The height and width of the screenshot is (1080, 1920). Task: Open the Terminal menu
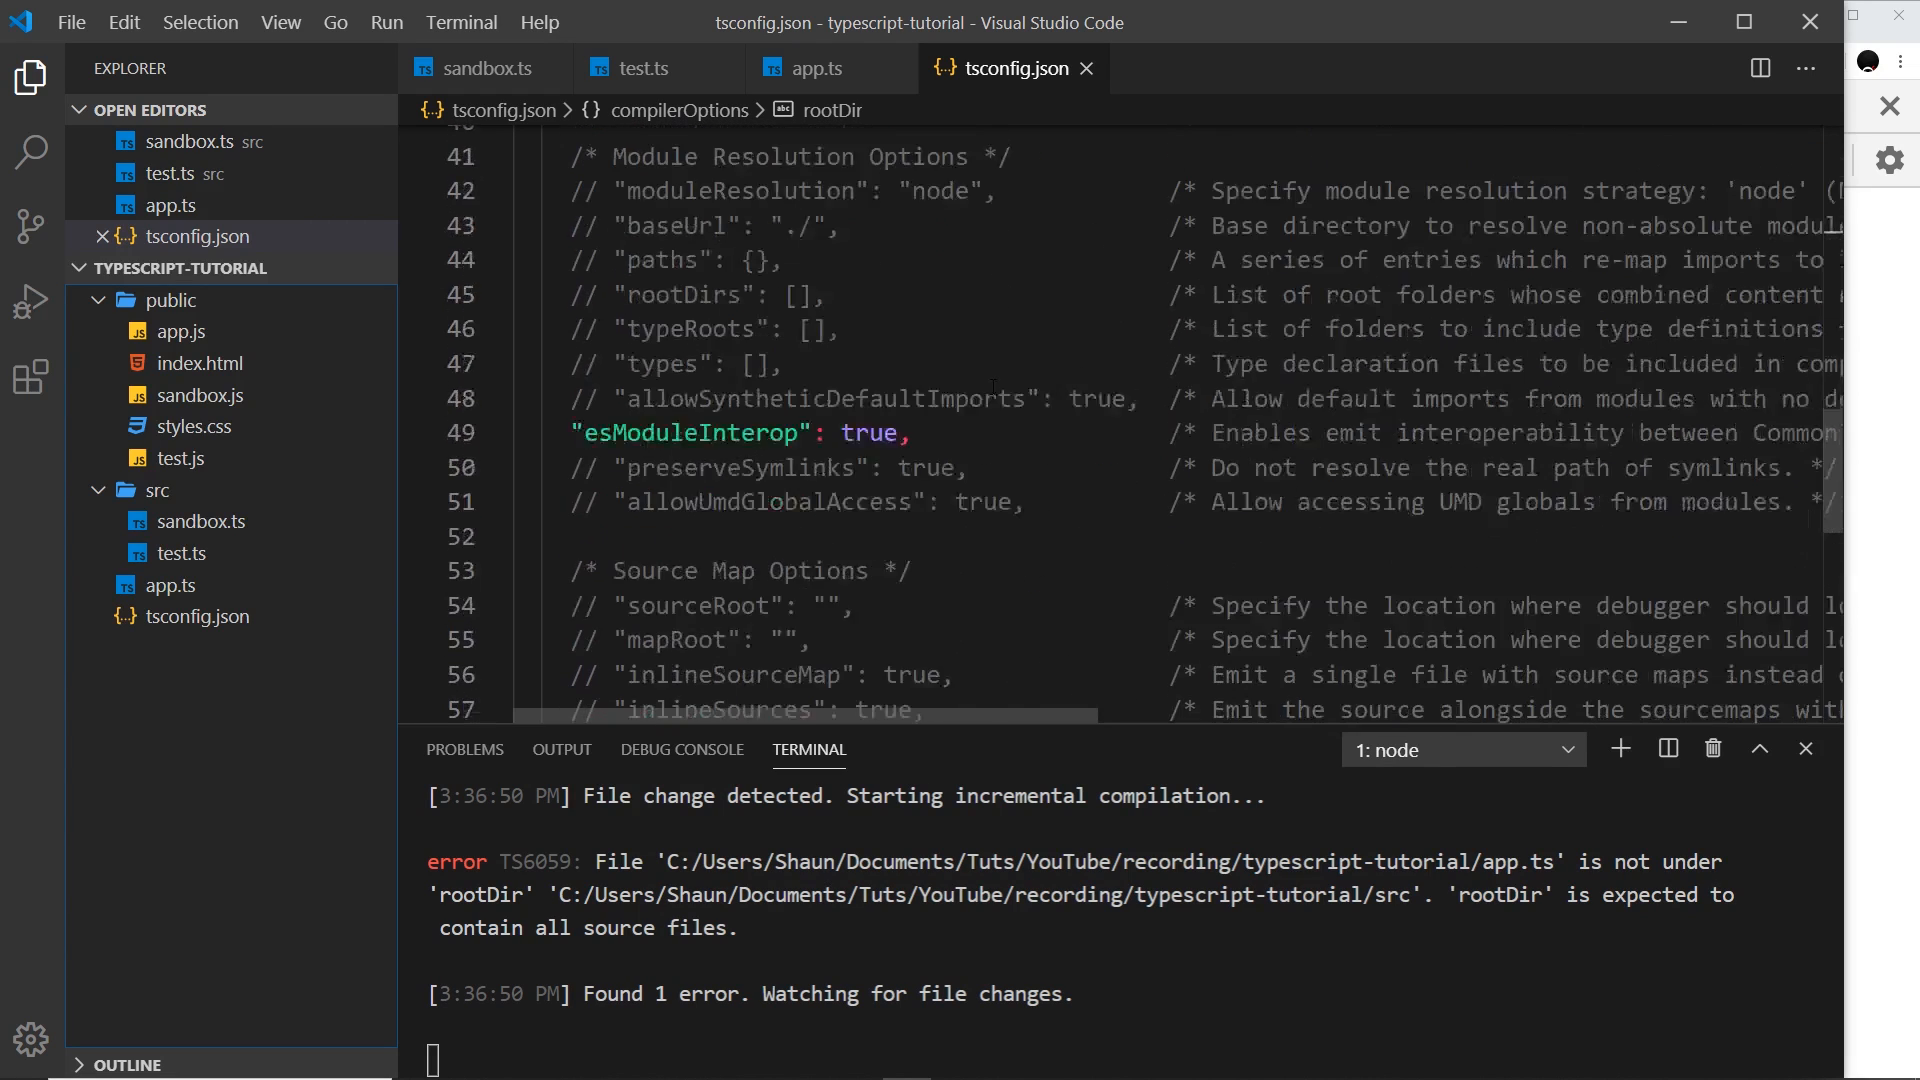(x=461, y=22)
